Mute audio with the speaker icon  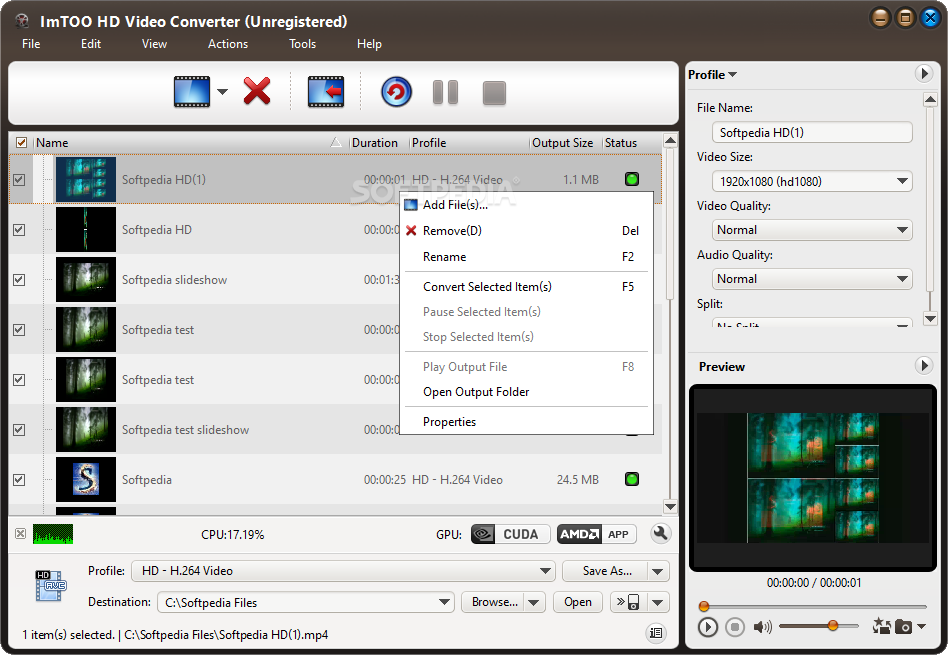(762, 627)
